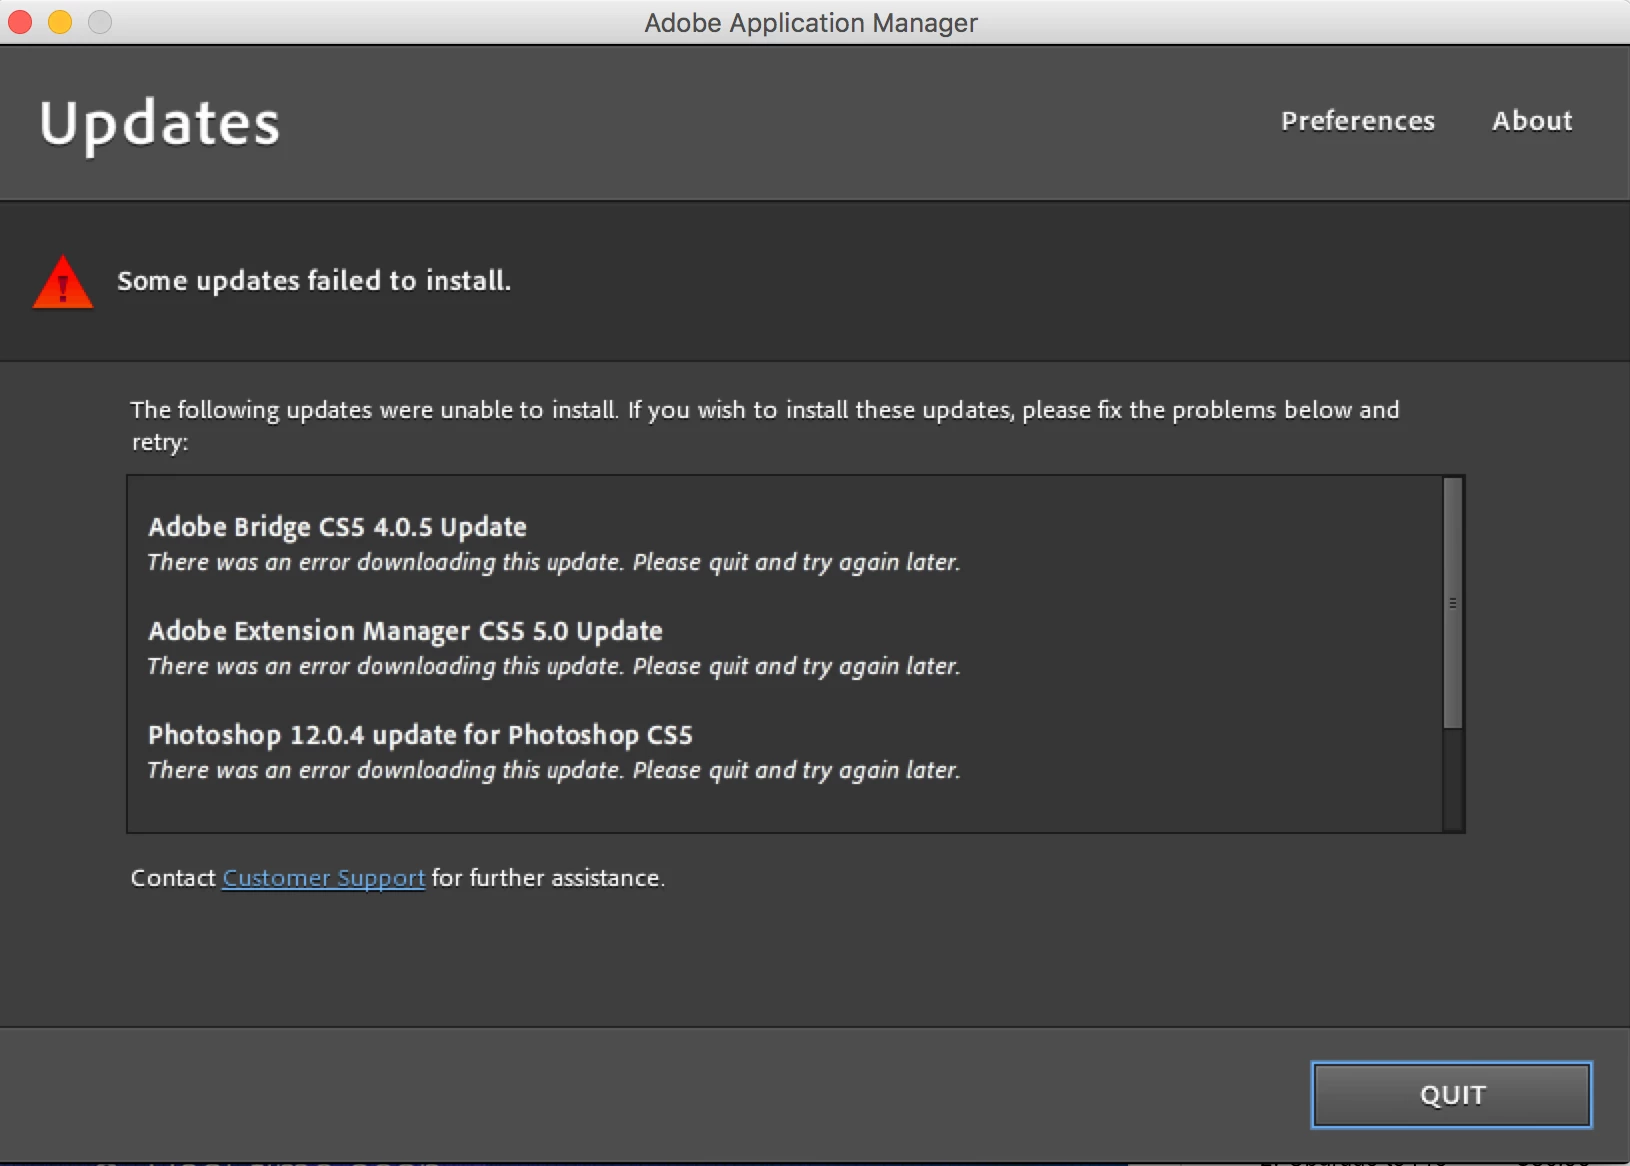Click the error message under Extension Manager update
Screen dimensions: 1630x1166
[554, 667]
